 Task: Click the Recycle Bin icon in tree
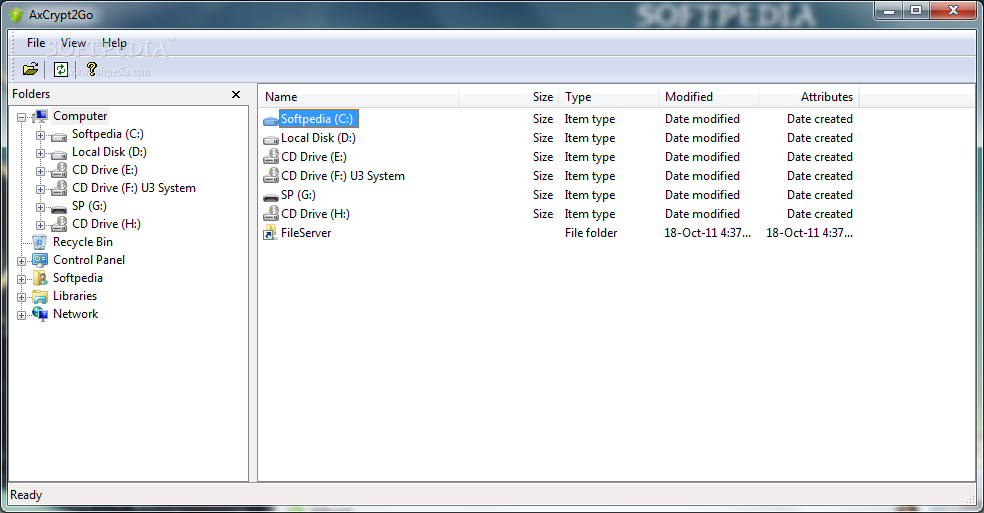coord(40,242)
